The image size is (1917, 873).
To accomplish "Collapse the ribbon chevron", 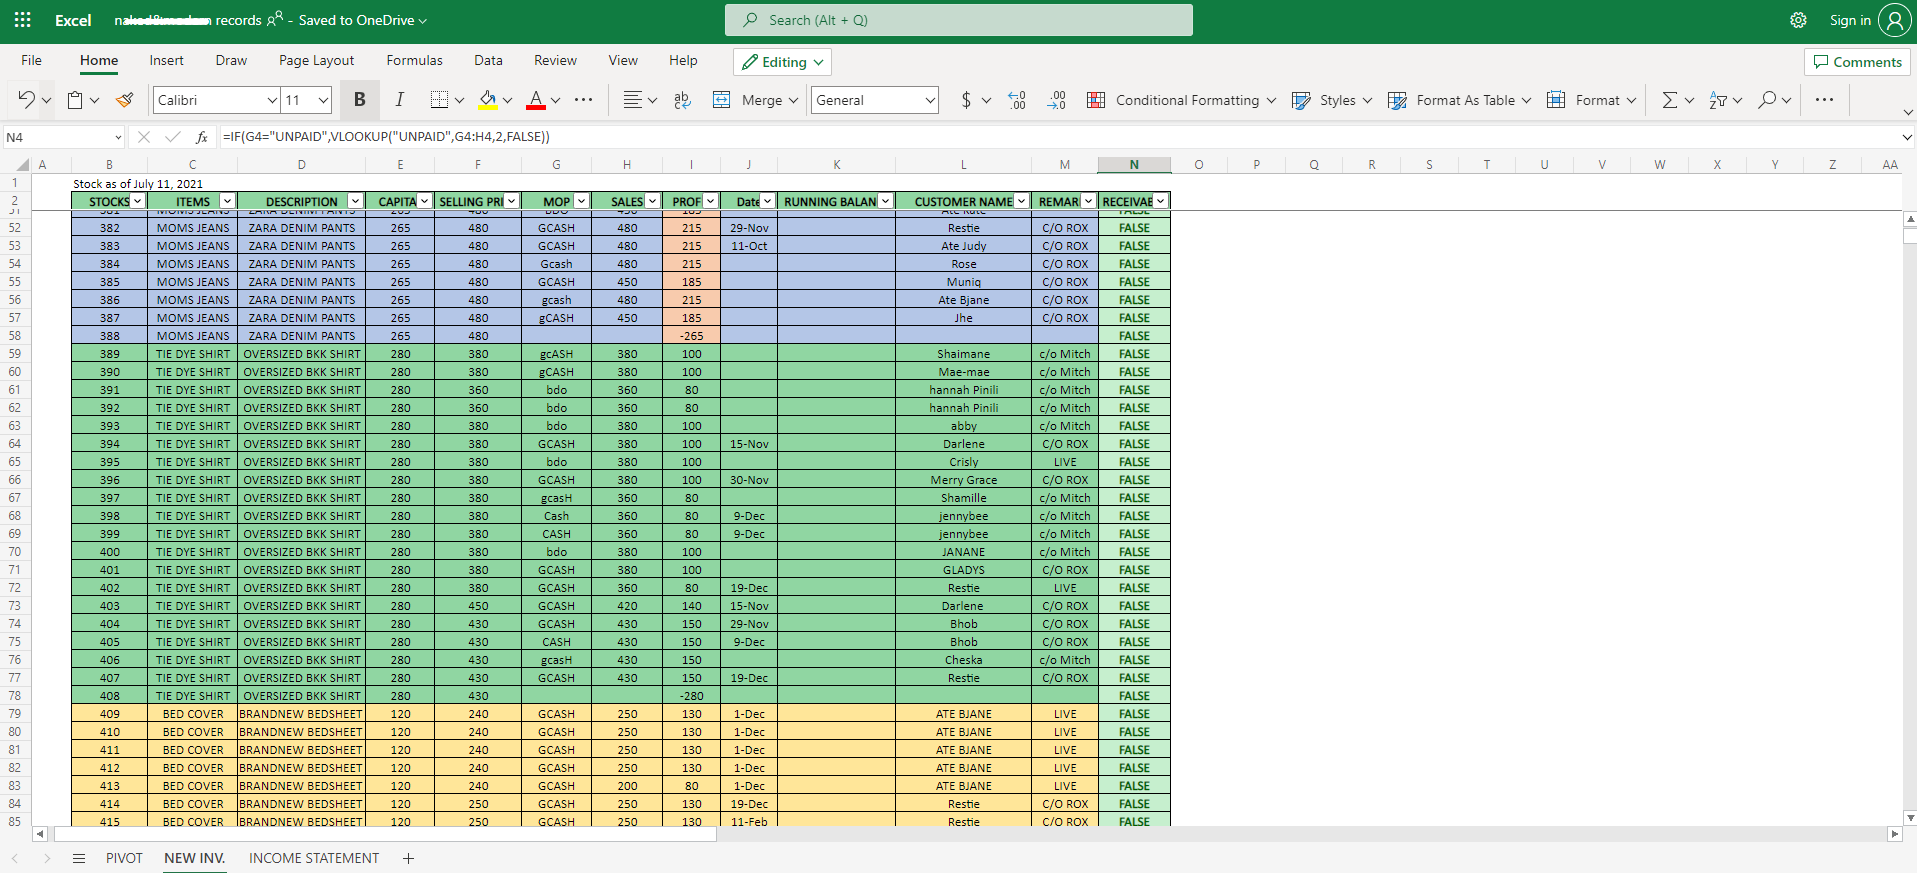I will coord(1907,112).
